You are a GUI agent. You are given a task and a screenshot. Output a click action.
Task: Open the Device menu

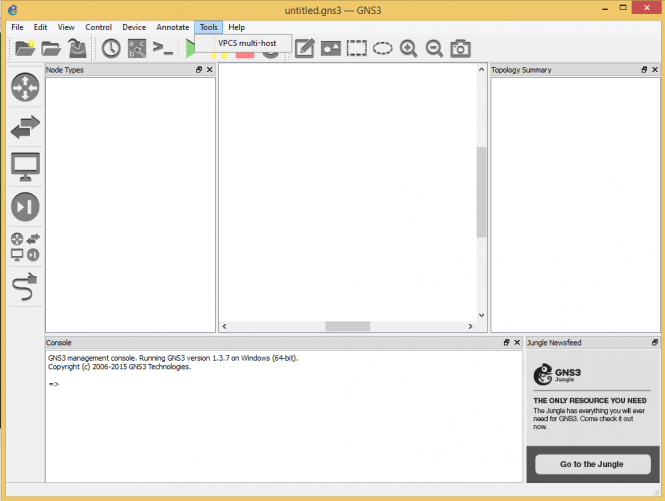pos(134,27)
